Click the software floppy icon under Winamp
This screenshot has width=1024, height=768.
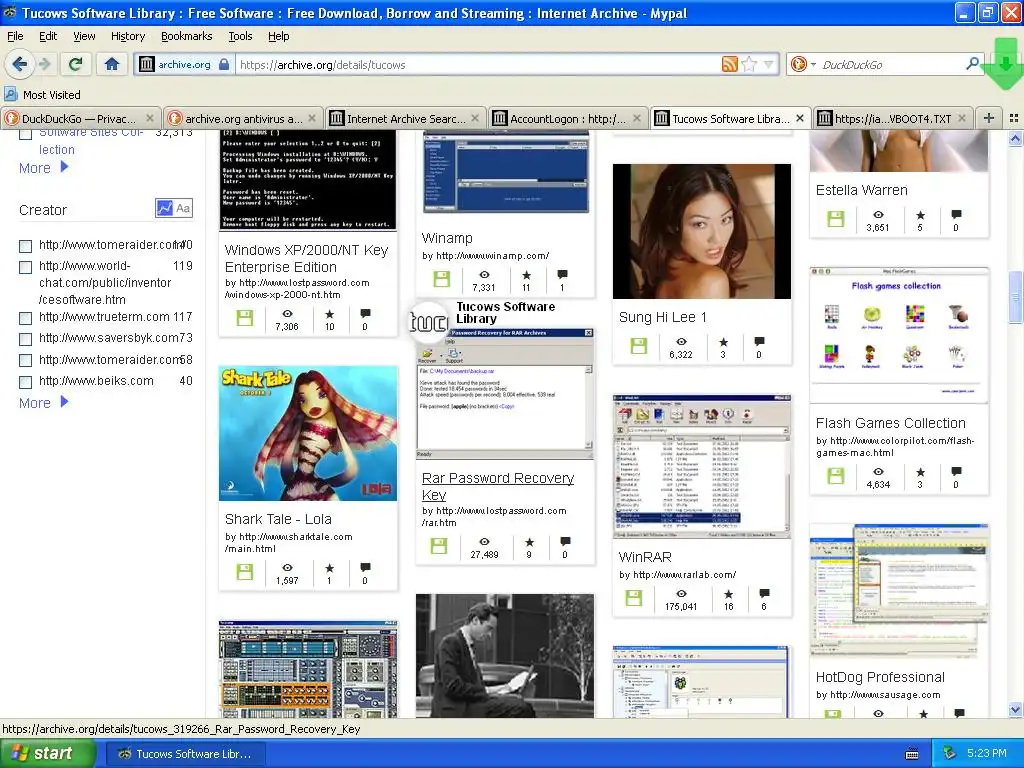[441, 279]
